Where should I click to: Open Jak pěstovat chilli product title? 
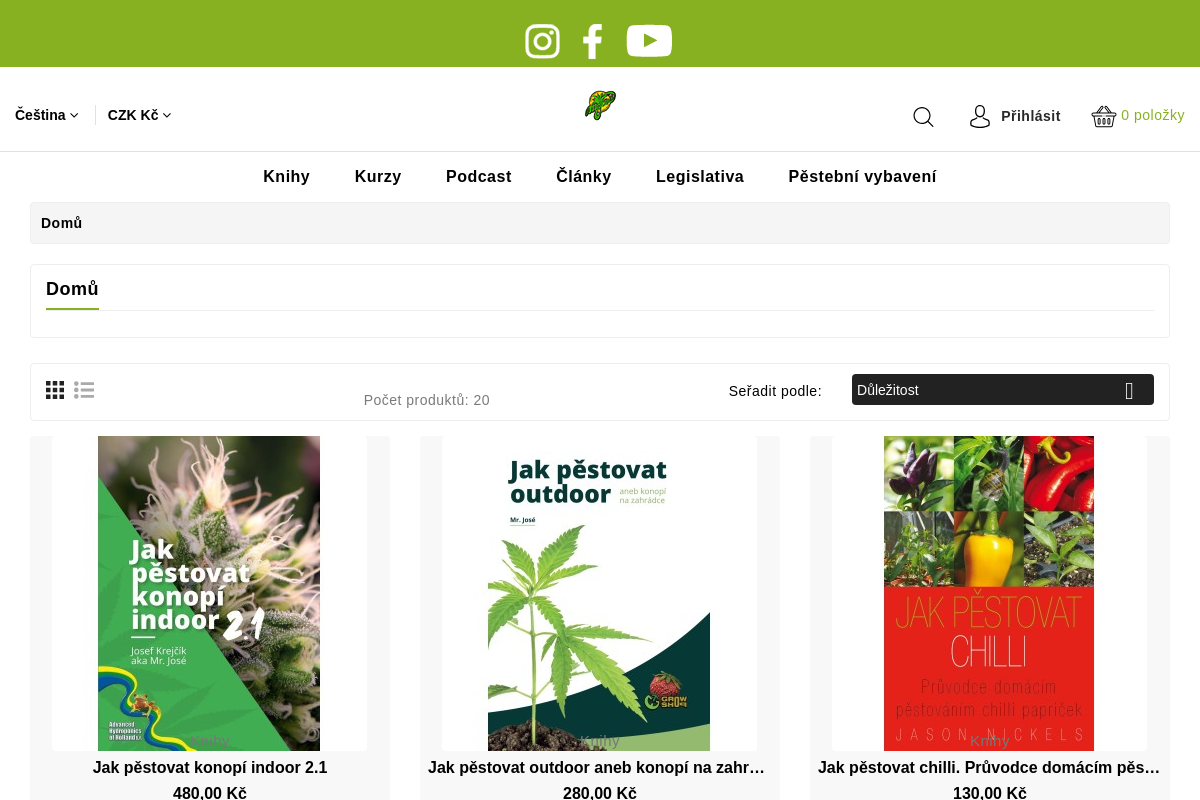[989, 768]
